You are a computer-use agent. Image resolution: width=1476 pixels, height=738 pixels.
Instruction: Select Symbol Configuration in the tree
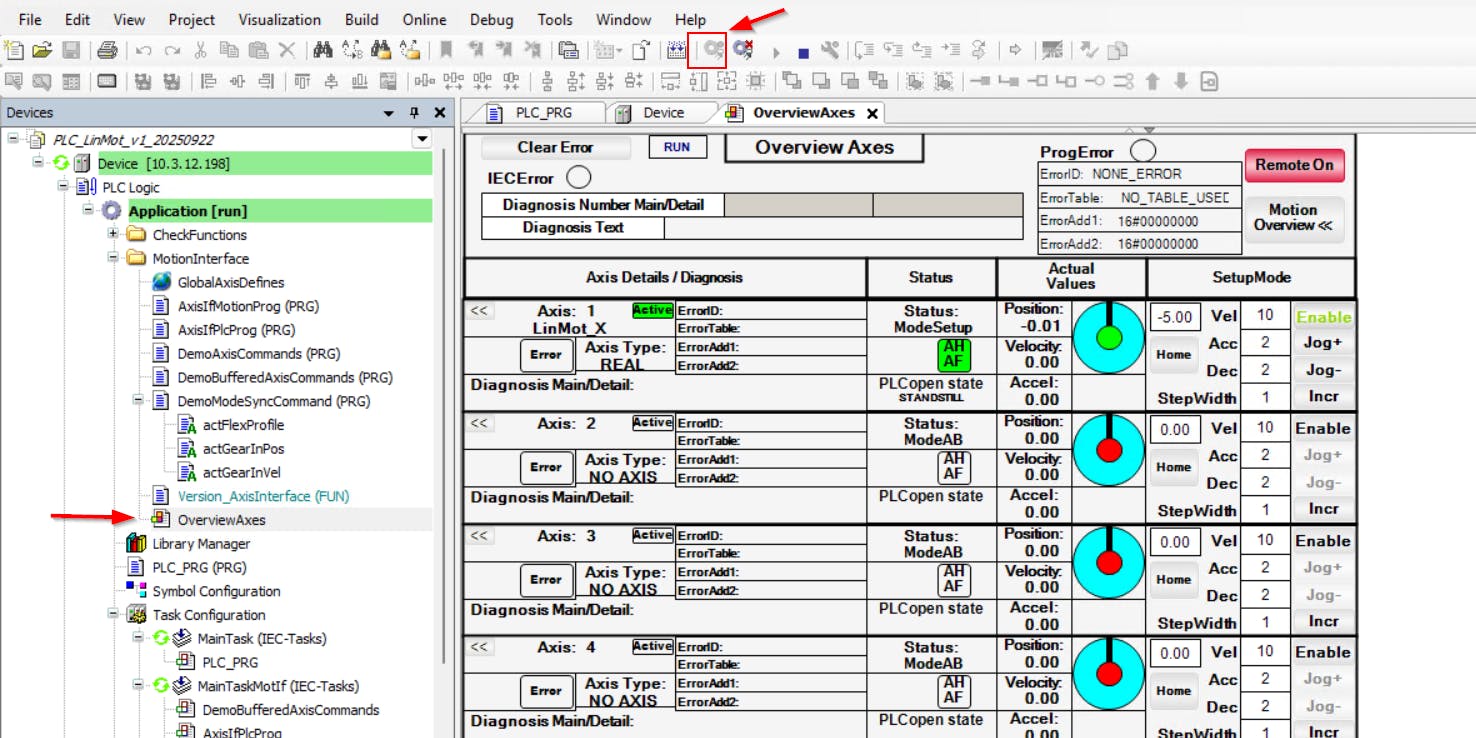(215, 591)
